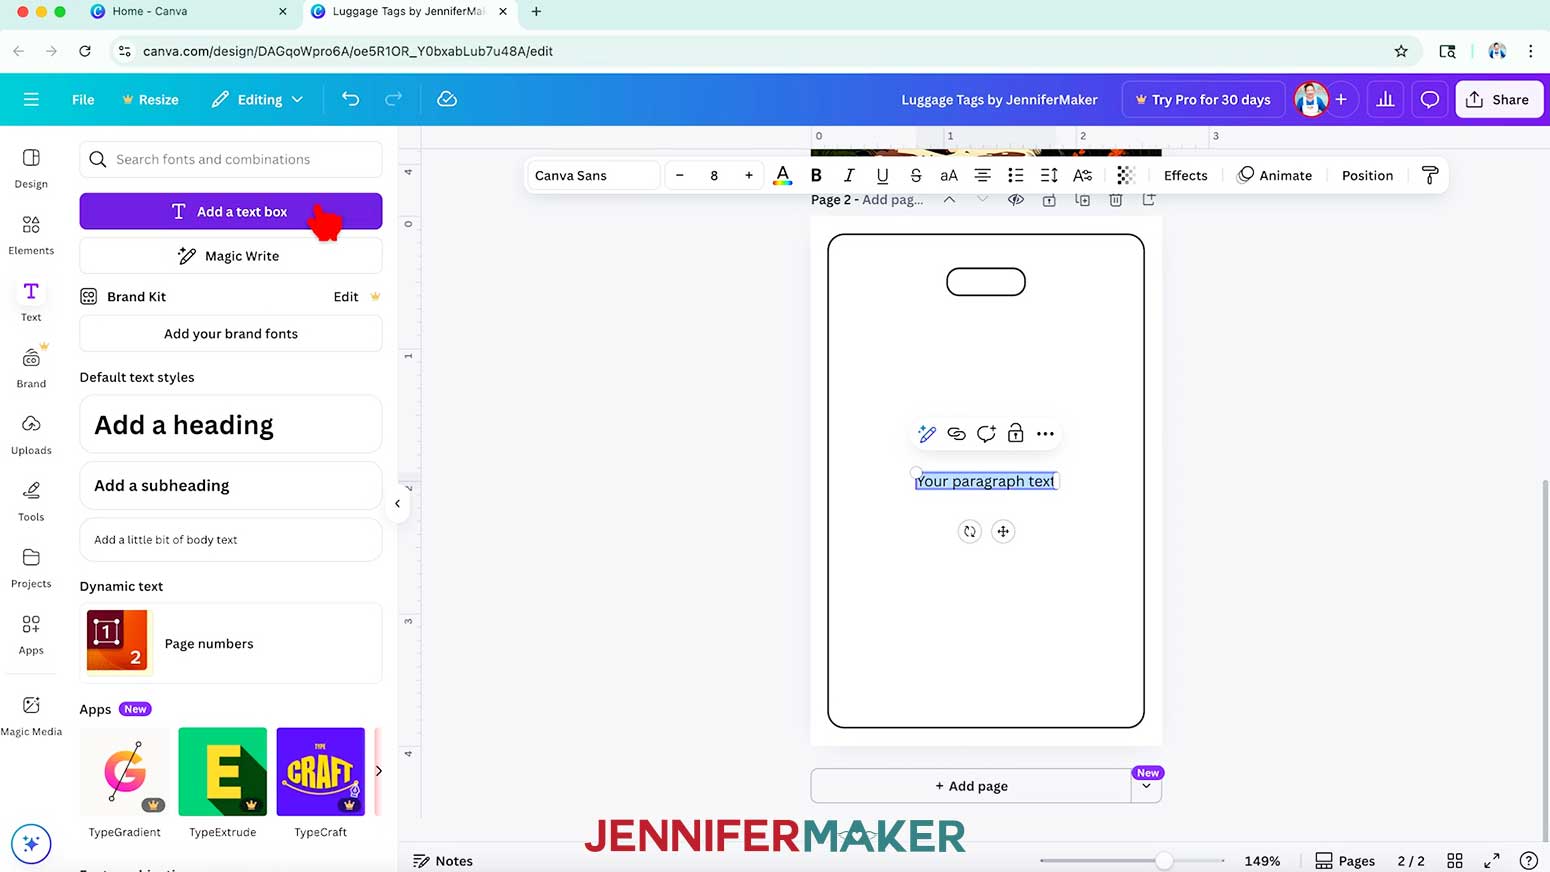Click the rotate handle below text
The image size is (1550, 872).
(969, 531)
